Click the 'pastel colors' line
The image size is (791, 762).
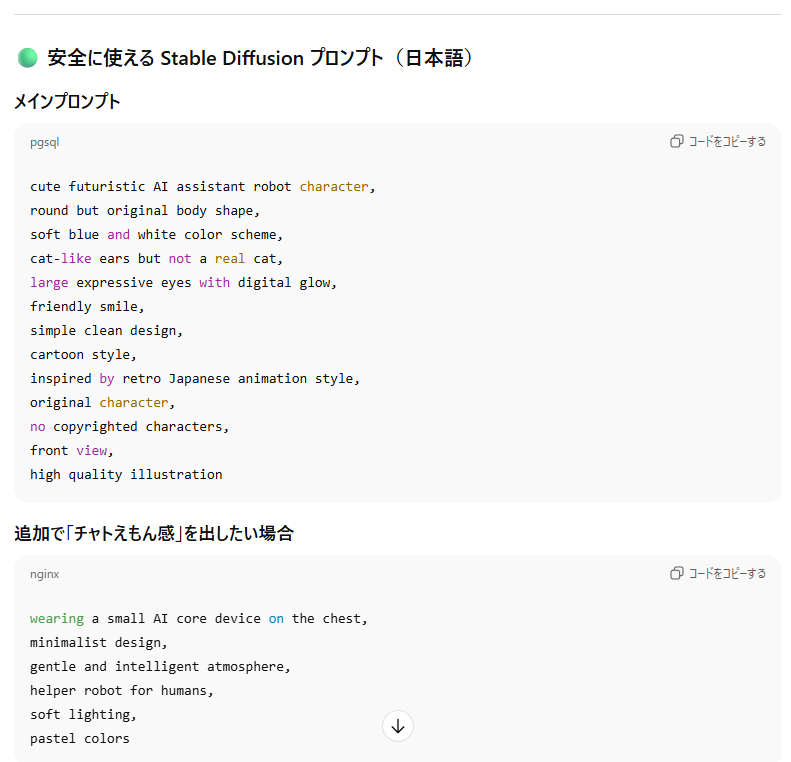(80, 738)
